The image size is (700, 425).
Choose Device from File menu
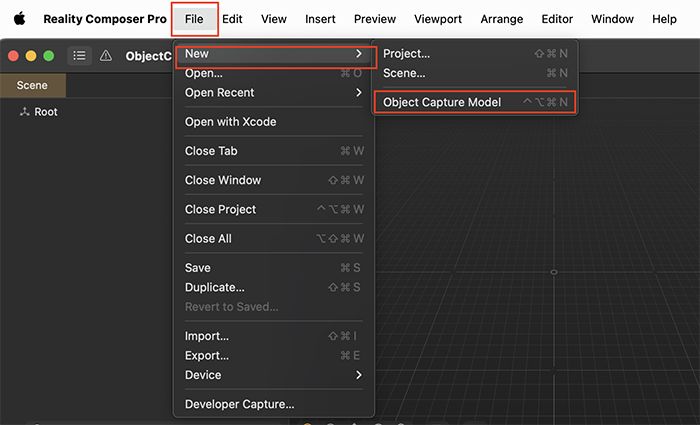tap(274, 375)
